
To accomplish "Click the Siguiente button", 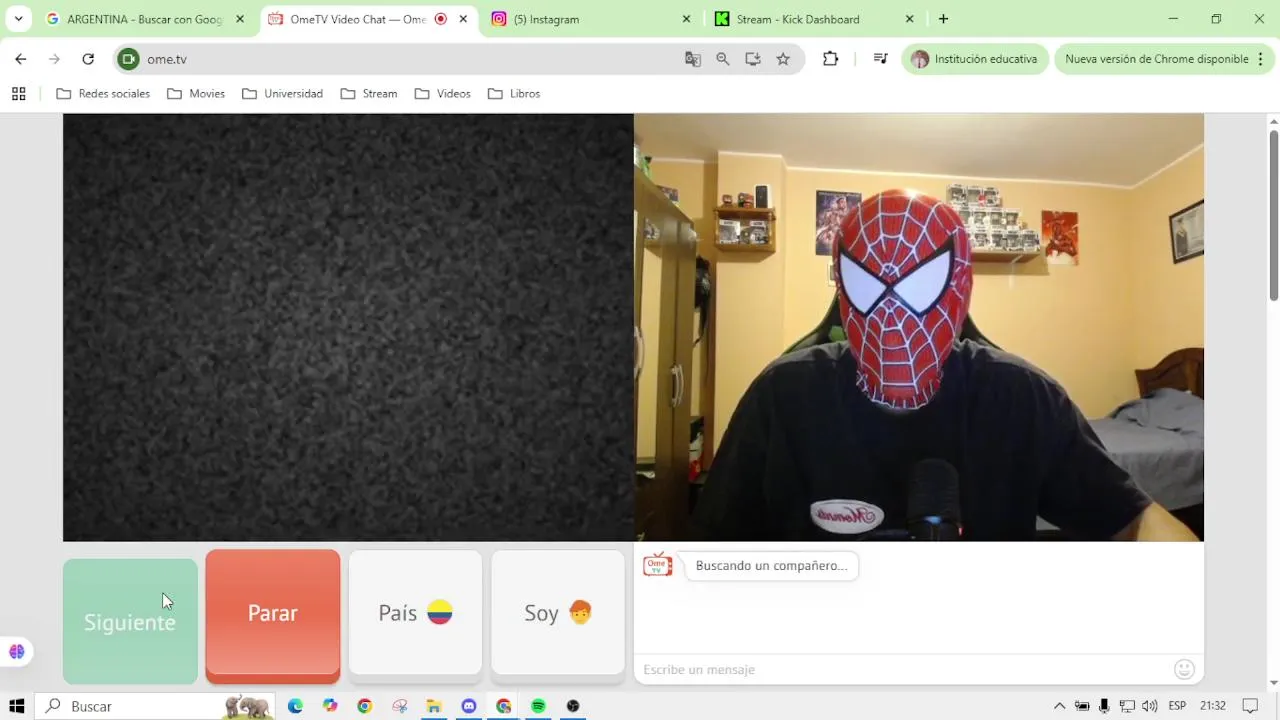I will [130, 621].
